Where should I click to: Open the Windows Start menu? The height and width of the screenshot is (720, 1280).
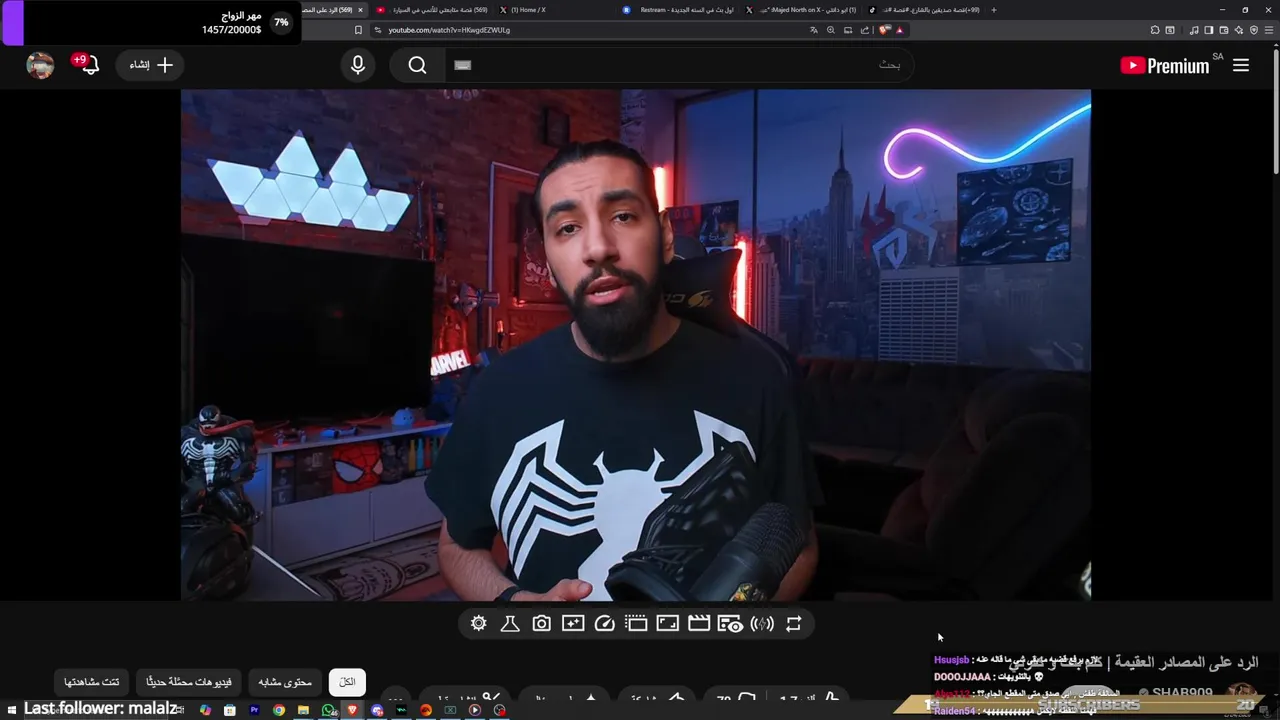click(12, 710)
